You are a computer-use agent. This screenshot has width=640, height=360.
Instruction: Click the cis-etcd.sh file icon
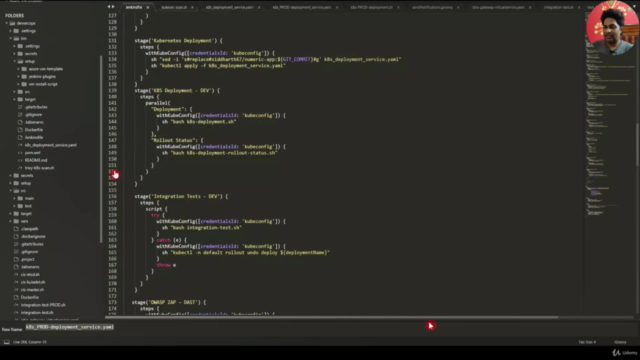(16, 275)
